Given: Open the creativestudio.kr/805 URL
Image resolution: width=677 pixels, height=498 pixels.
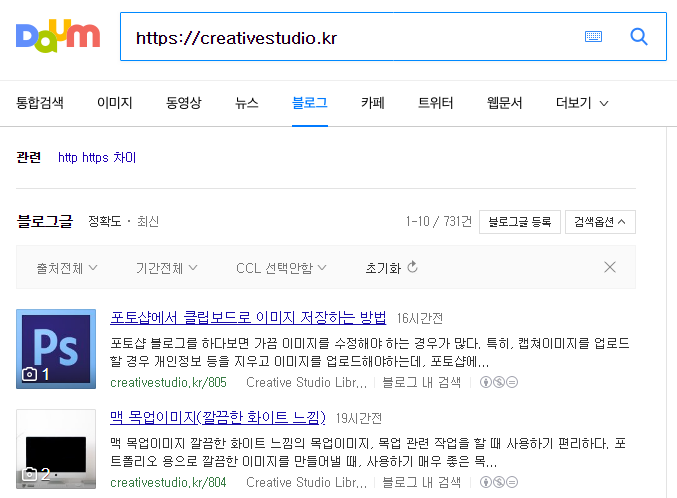Looking at the screenshot, I should click(168, 382).
